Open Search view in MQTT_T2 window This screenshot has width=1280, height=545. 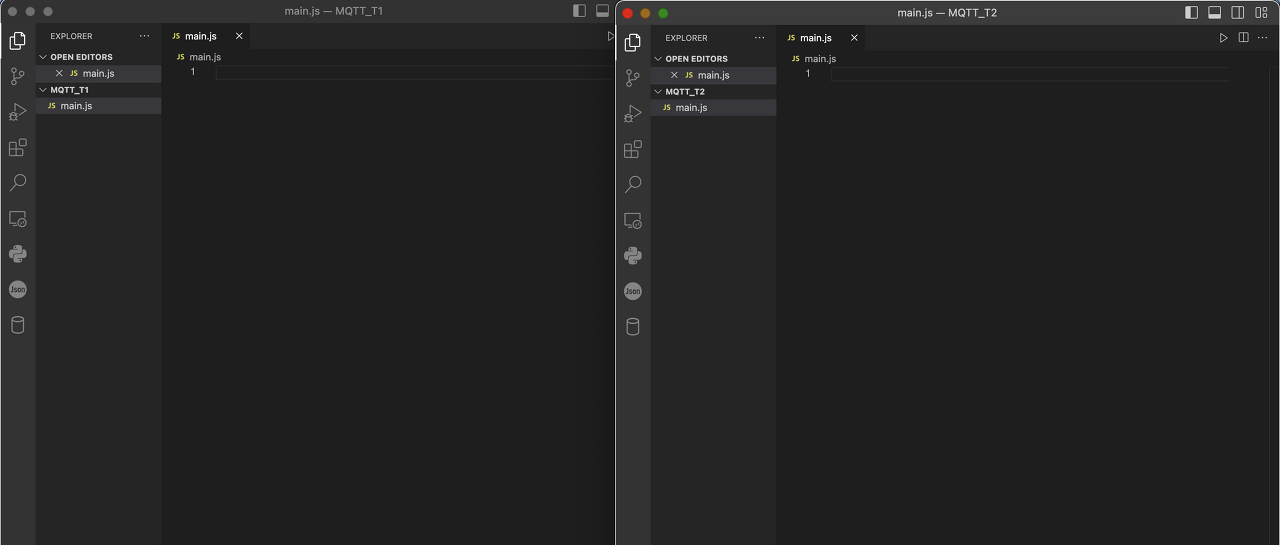(x=632, y=185)
